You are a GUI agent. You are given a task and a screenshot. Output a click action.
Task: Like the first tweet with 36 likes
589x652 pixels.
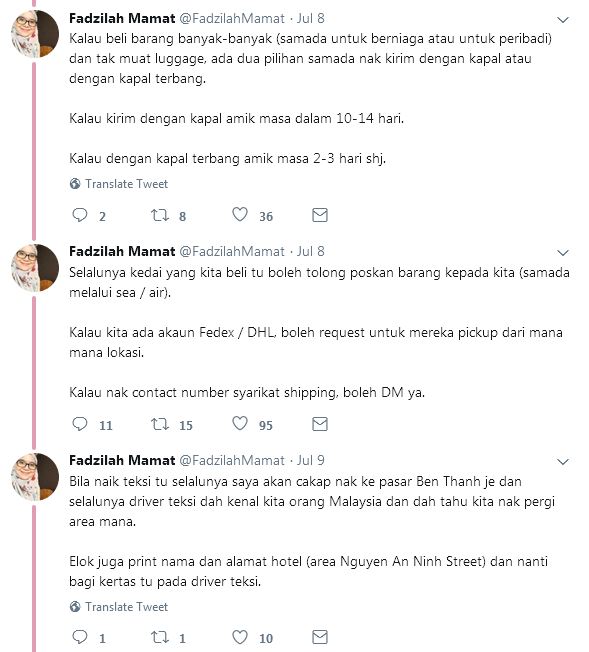pos(240,215)
